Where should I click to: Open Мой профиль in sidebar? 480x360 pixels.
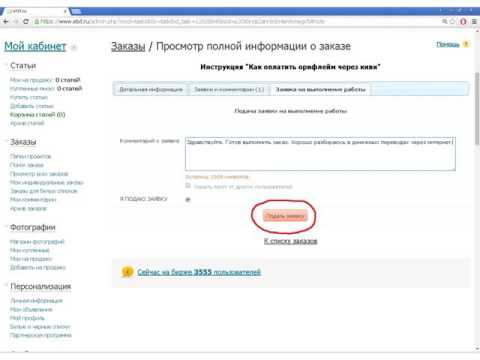(x=27, y=318)
